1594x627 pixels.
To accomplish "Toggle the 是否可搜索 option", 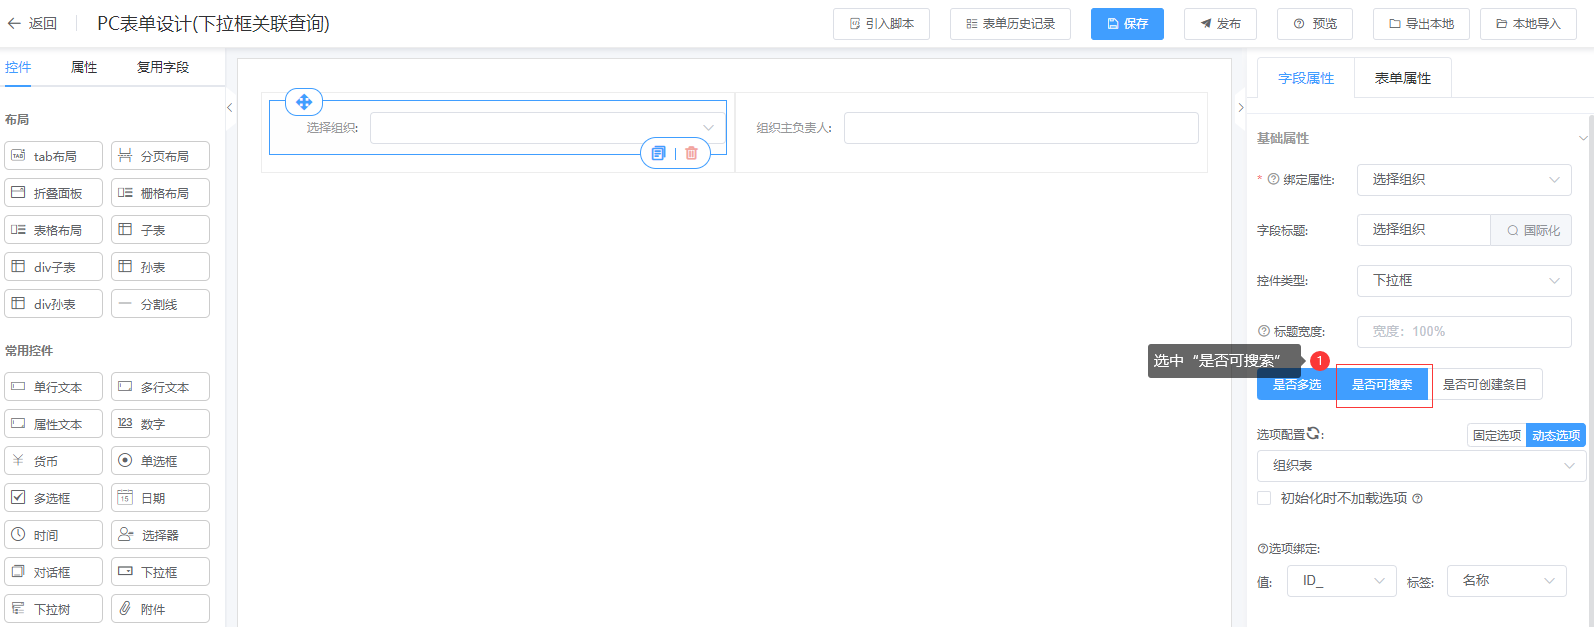I will click(x=1382, y=384).
